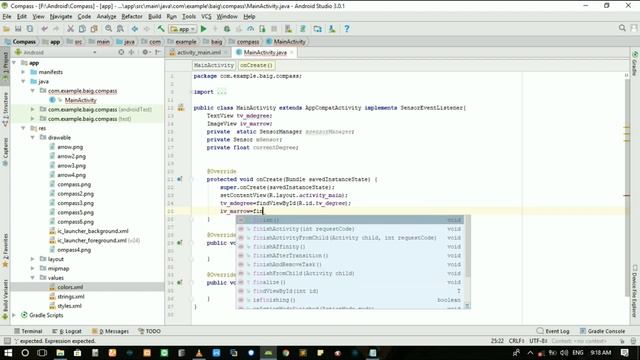Collapse the app module tree node
The height and width of the screenshot is (360, 640).
point(15,63)
